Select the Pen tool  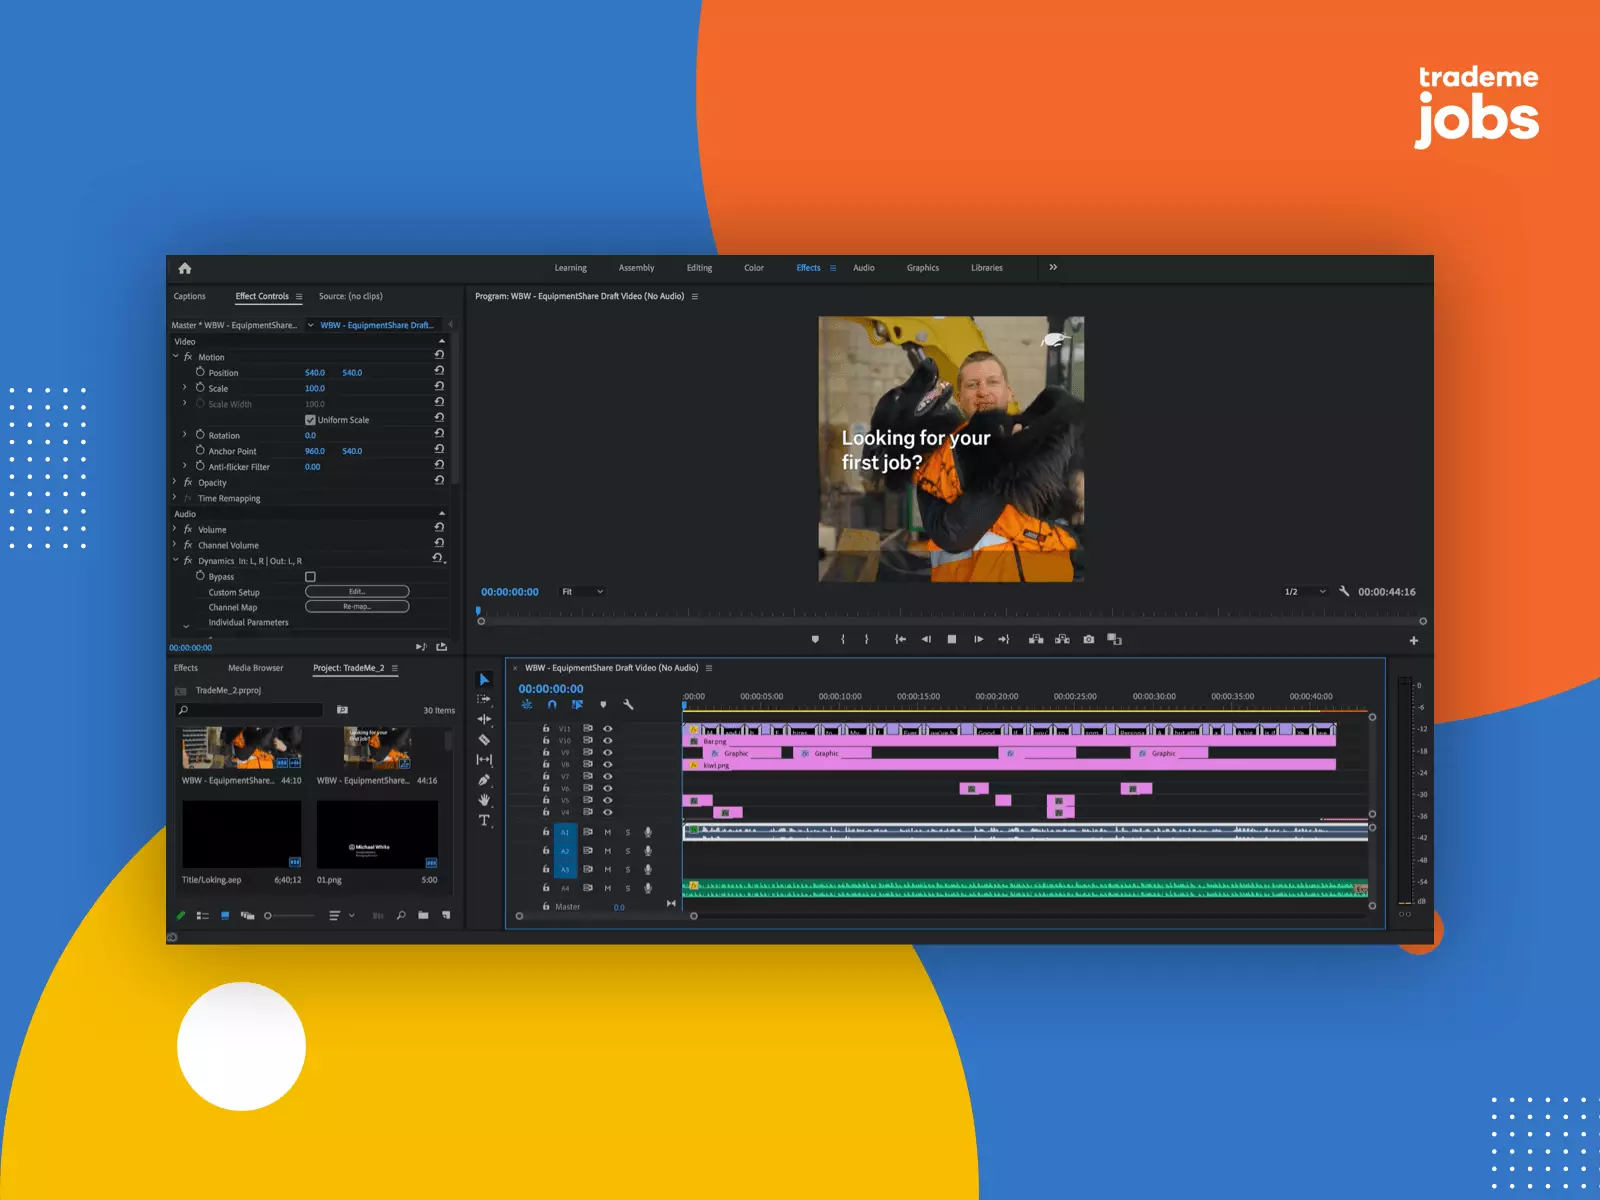(484, 780)
